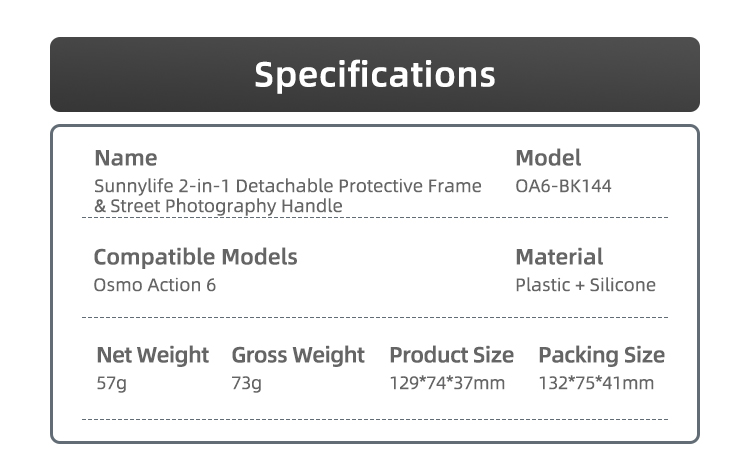This screenshot has width=750, height=470.
Task: Select the 73g gross weight value
Action: coord(246,383)
